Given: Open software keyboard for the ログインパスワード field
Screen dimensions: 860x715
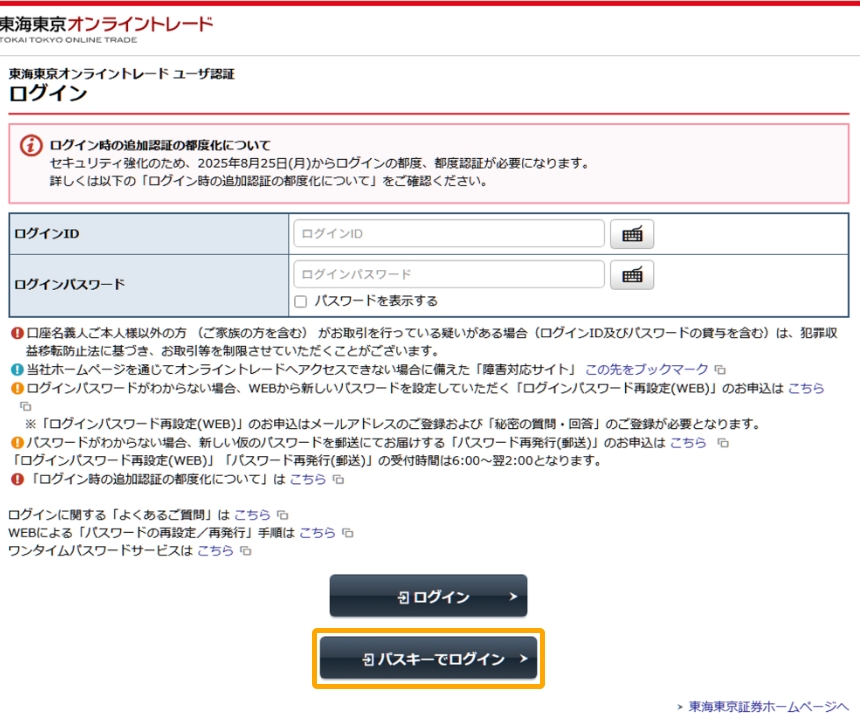Looking at the screenshot, I should point(631,274).
